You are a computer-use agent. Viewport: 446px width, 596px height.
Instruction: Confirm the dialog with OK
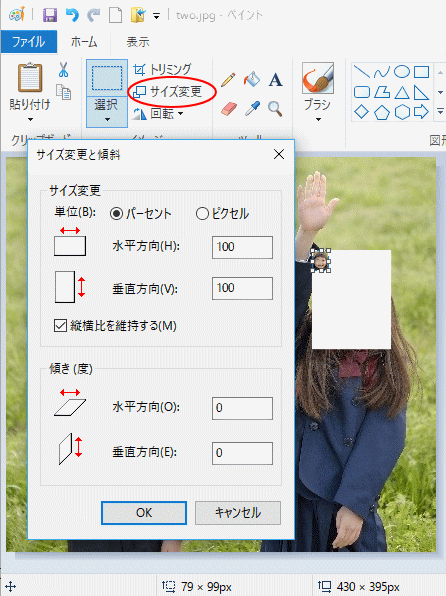click(144, 513)
